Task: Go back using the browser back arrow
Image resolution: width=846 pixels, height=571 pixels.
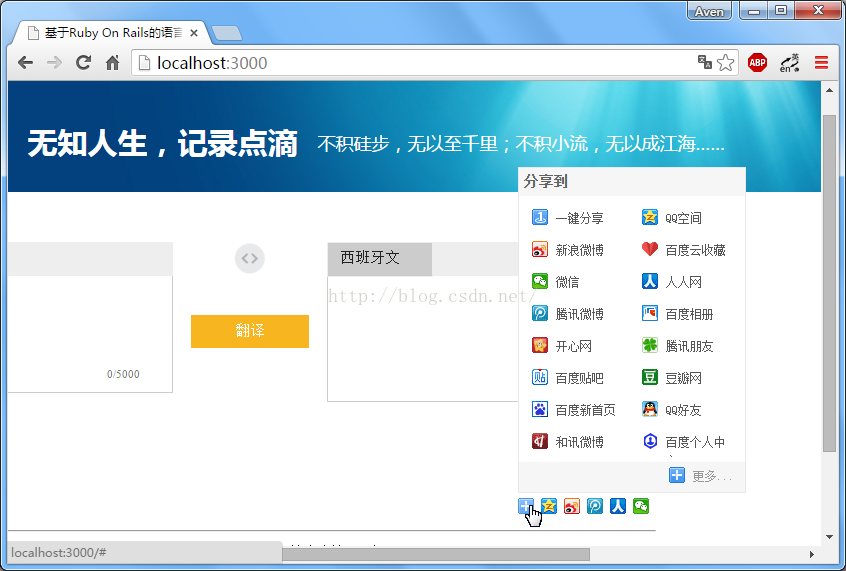Action: (25, 63)
